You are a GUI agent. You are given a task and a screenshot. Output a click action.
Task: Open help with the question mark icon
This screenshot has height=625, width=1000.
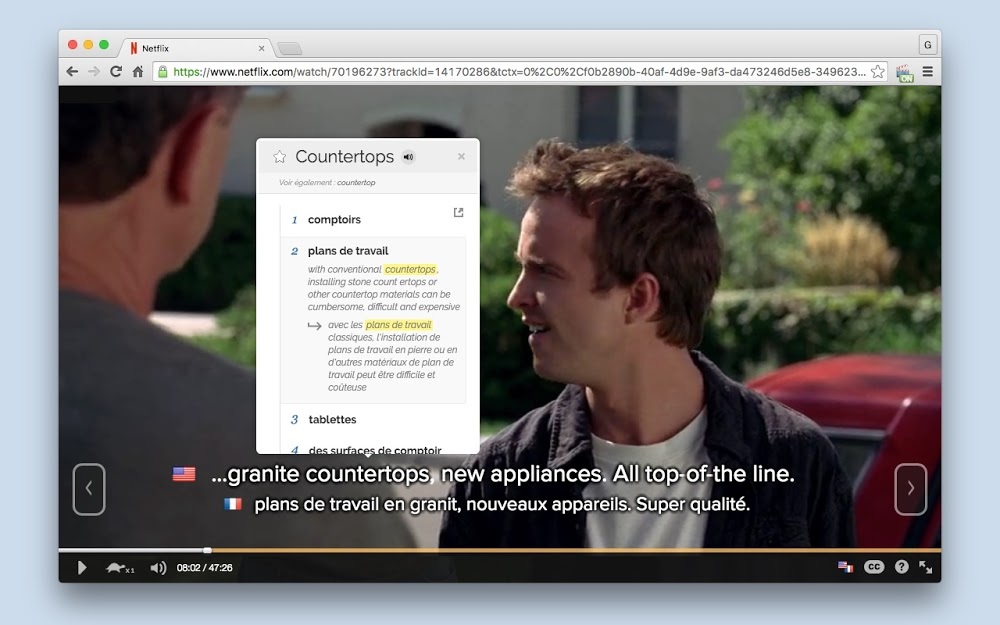click(901, 566)
